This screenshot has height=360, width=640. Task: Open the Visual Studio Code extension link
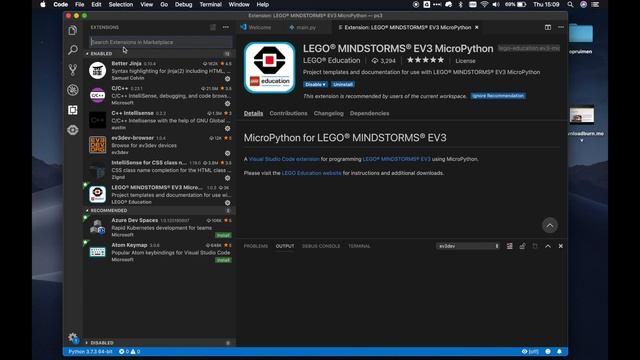(284, 159)
